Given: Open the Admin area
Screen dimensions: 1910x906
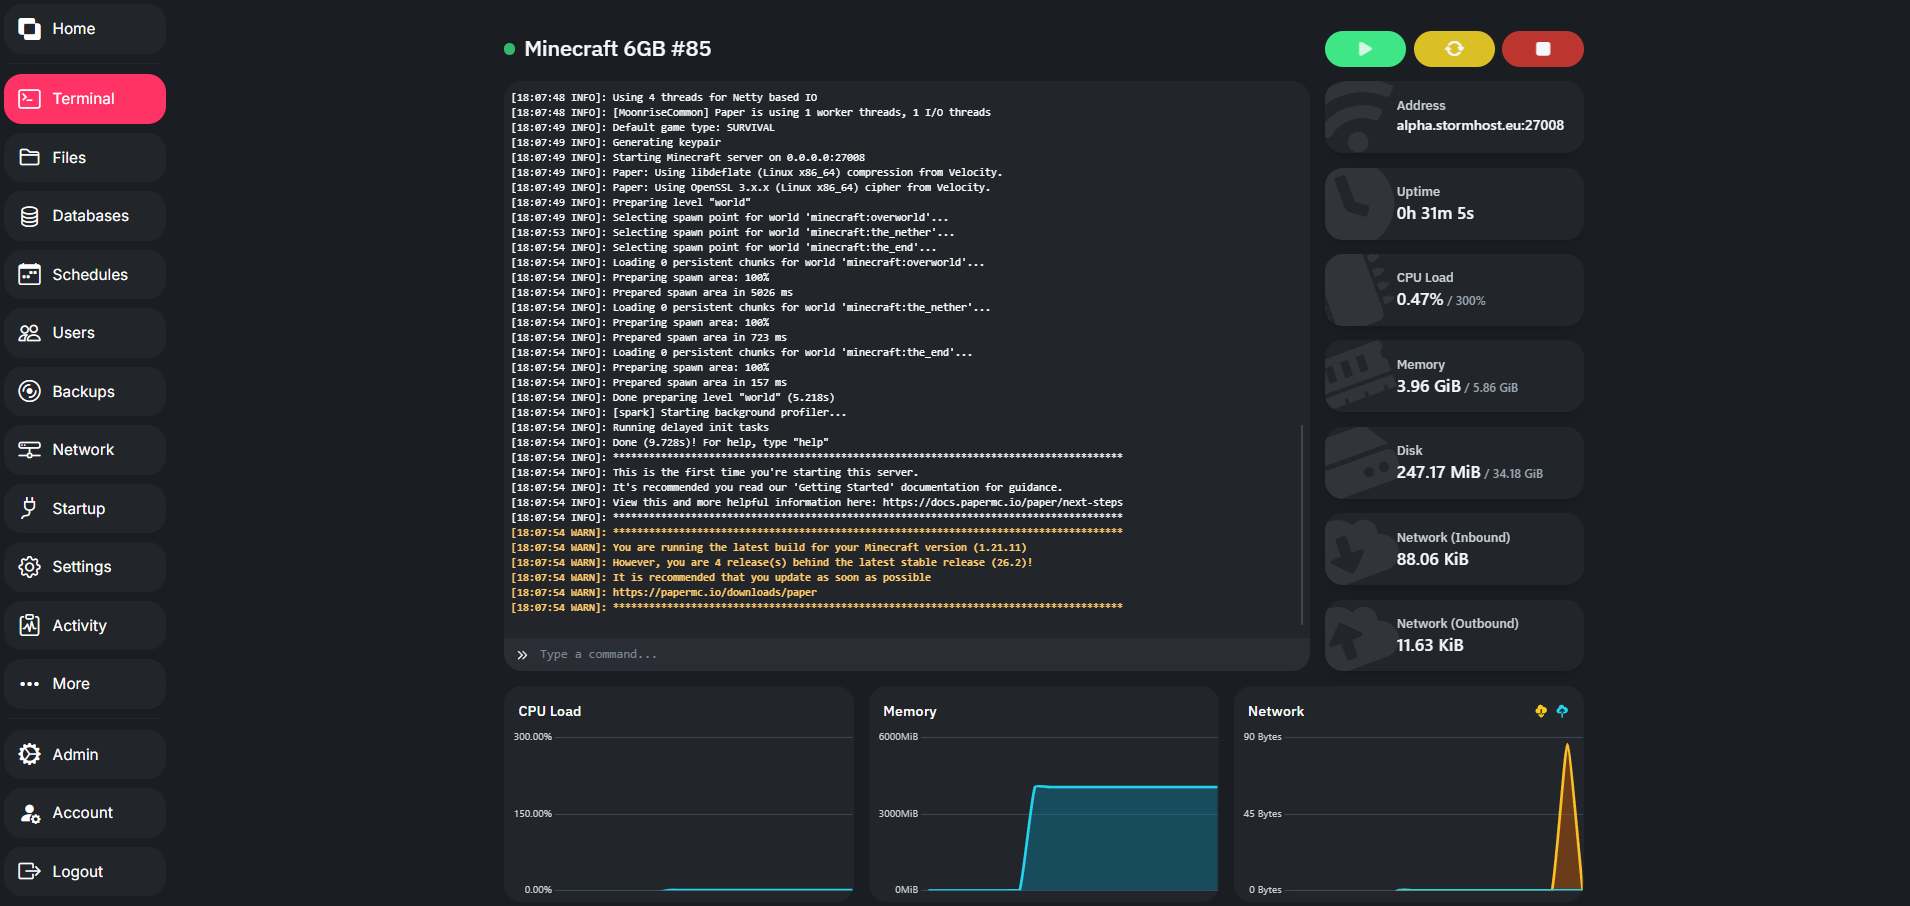Looking at the screenshot, I should tap(85, 755).
